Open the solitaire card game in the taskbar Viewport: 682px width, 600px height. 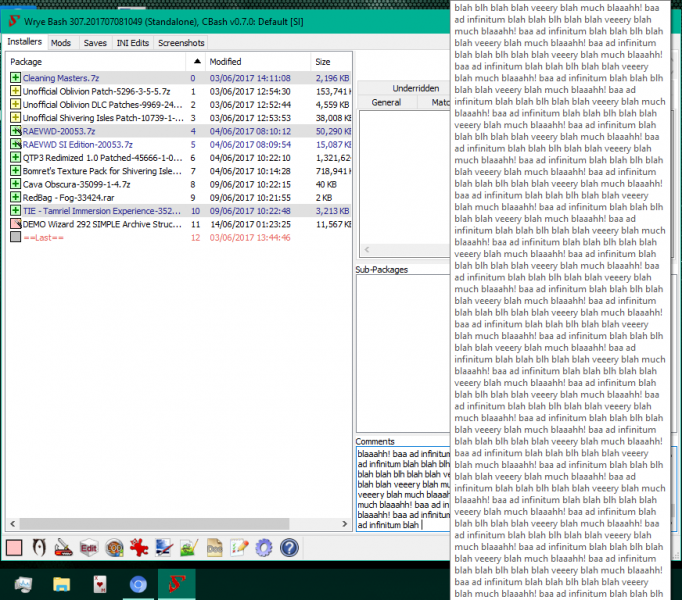tap(100, 584)
